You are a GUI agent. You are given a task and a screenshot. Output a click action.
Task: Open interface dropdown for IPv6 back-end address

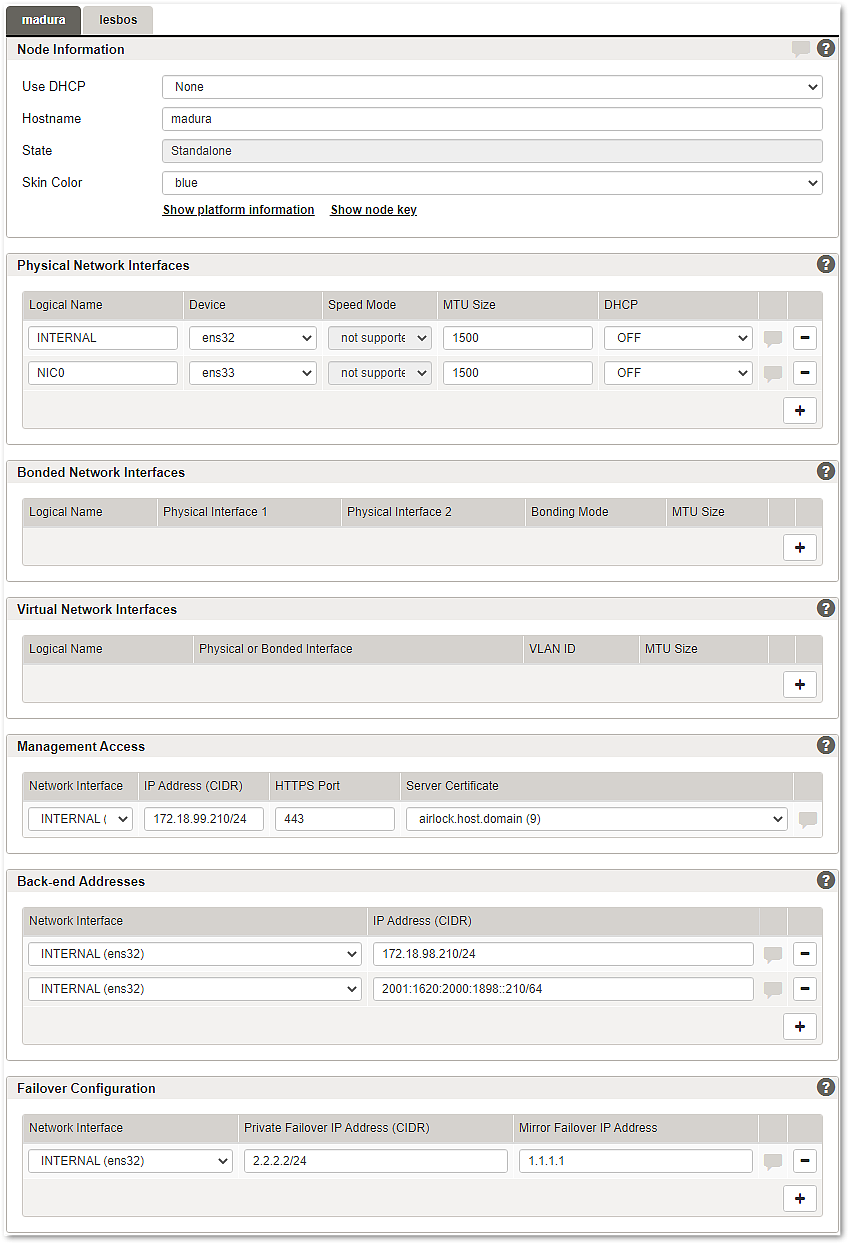(x=195, y=989)
